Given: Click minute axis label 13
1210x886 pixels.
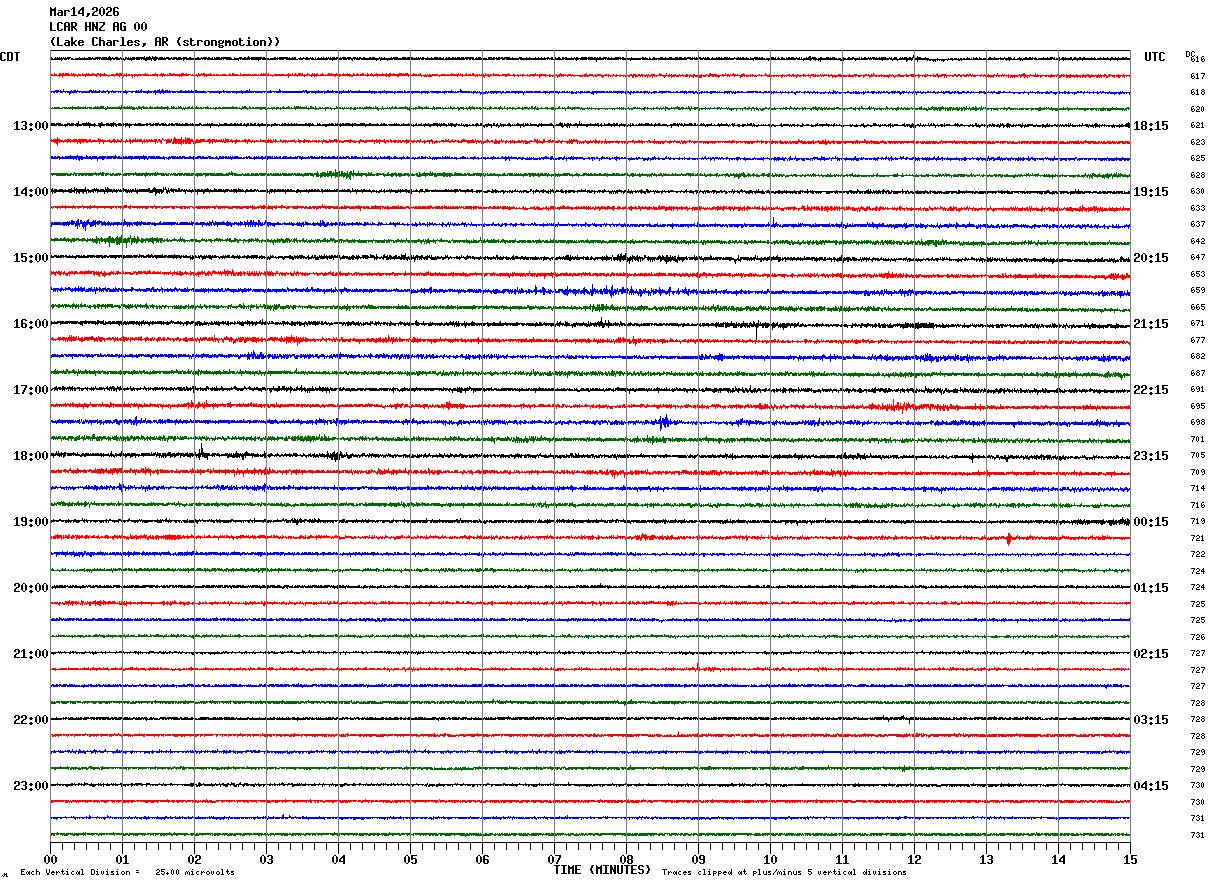Looking at the screenshot, I should click(986, 859).
